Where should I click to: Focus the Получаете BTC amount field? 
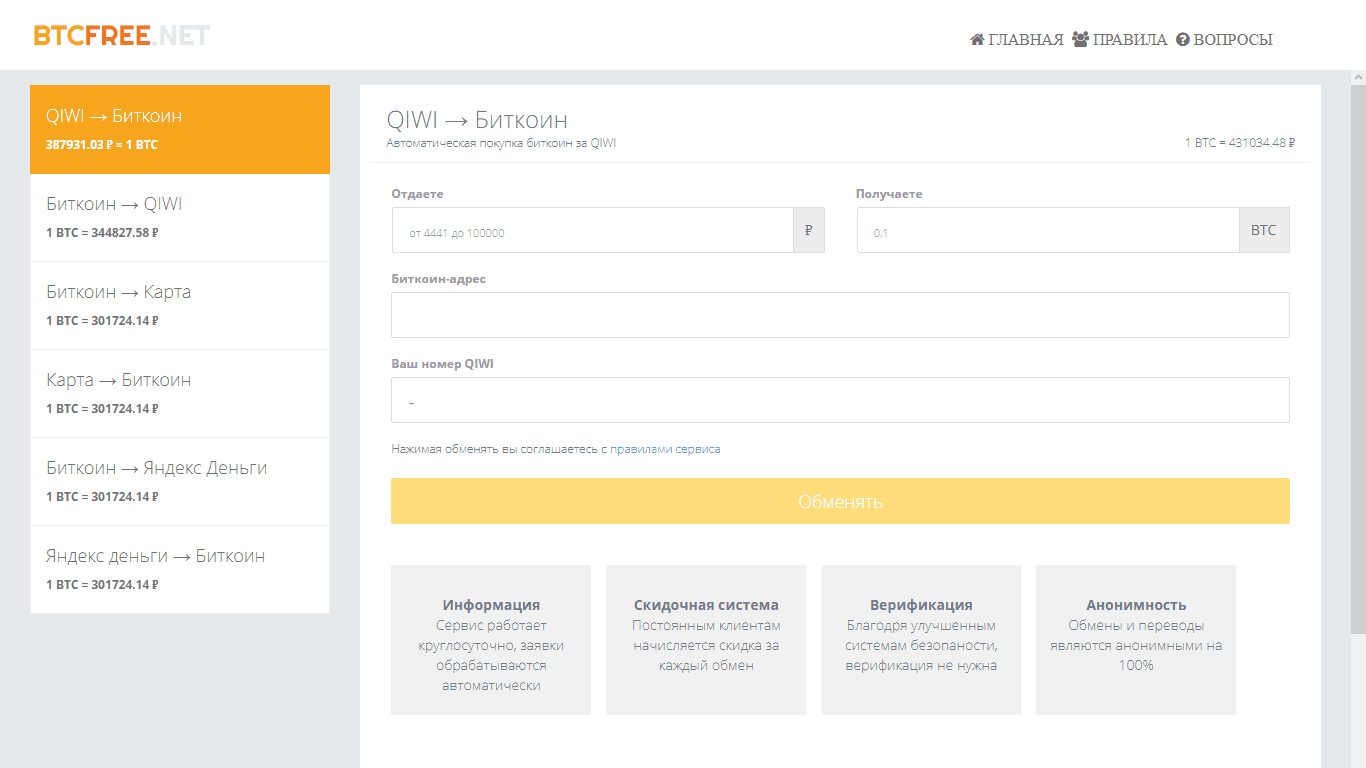tap(1047, 231)
